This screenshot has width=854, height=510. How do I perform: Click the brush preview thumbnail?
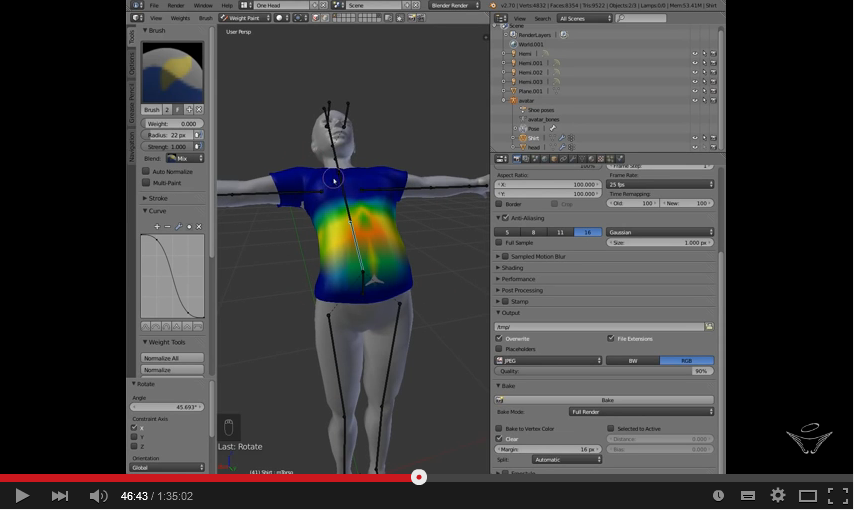point(173,72)
